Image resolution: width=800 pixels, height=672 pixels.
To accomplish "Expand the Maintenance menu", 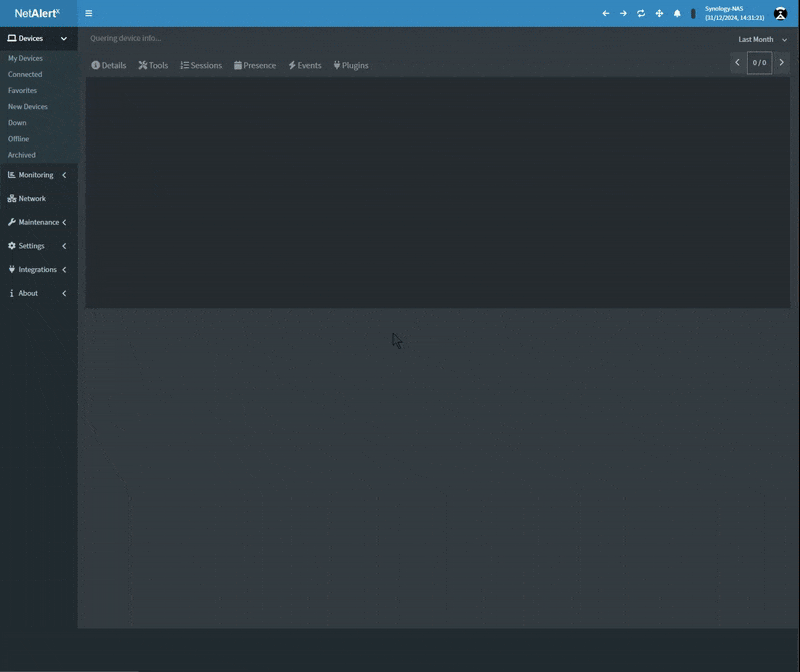I will 38,222.
